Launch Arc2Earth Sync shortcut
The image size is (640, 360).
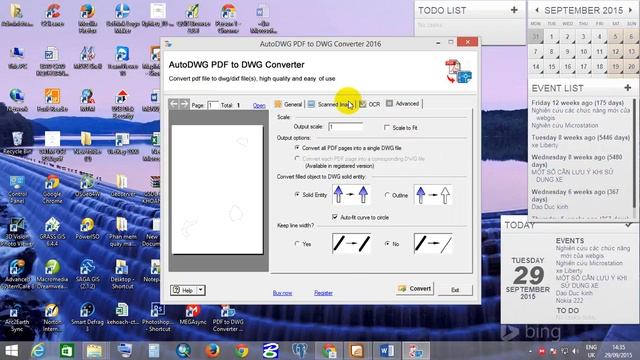(17, 317)
